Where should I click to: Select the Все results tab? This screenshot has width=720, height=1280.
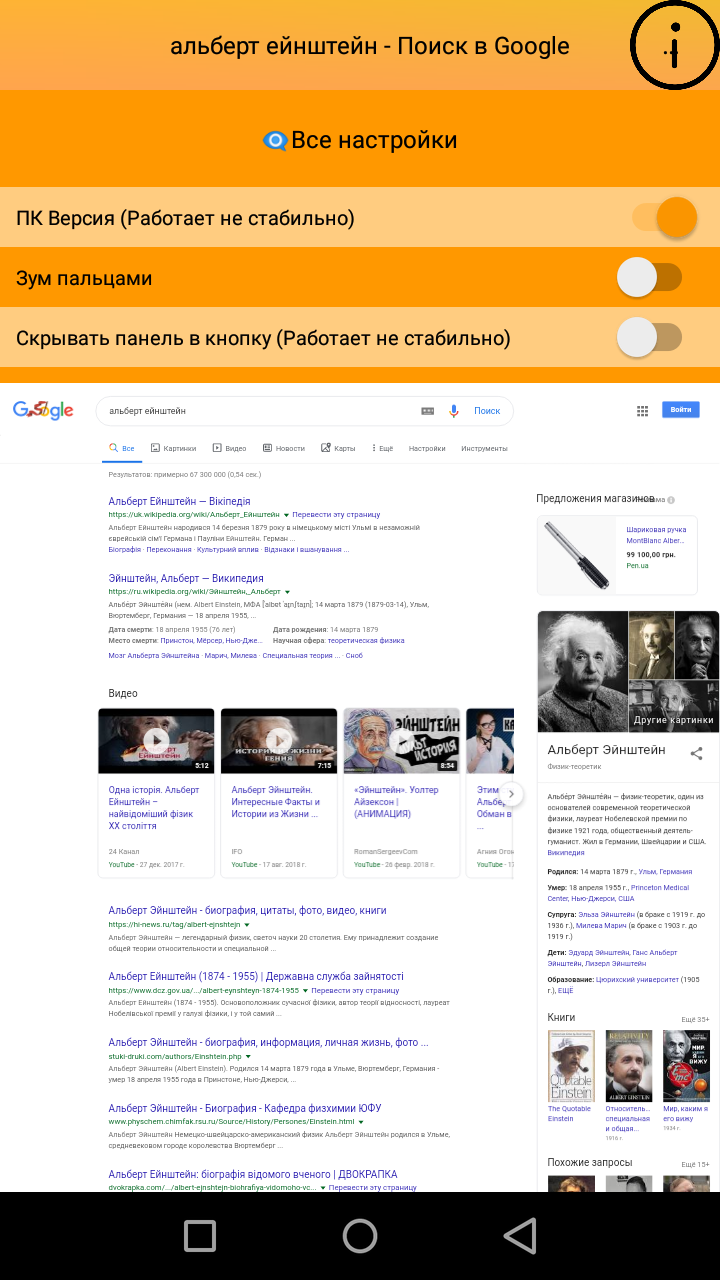click(122, 449)
